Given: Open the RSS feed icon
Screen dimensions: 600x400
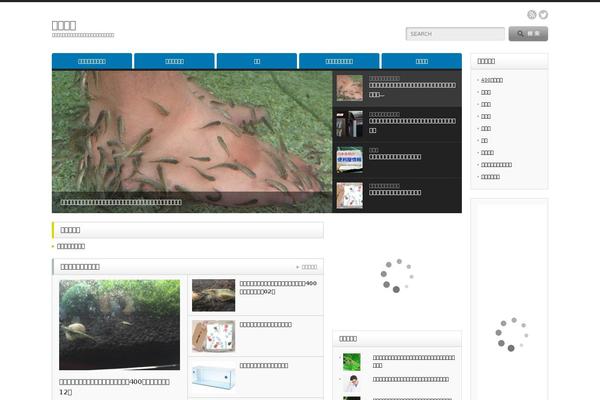Looking at the screenshot, I should click(x=532, y=15).
